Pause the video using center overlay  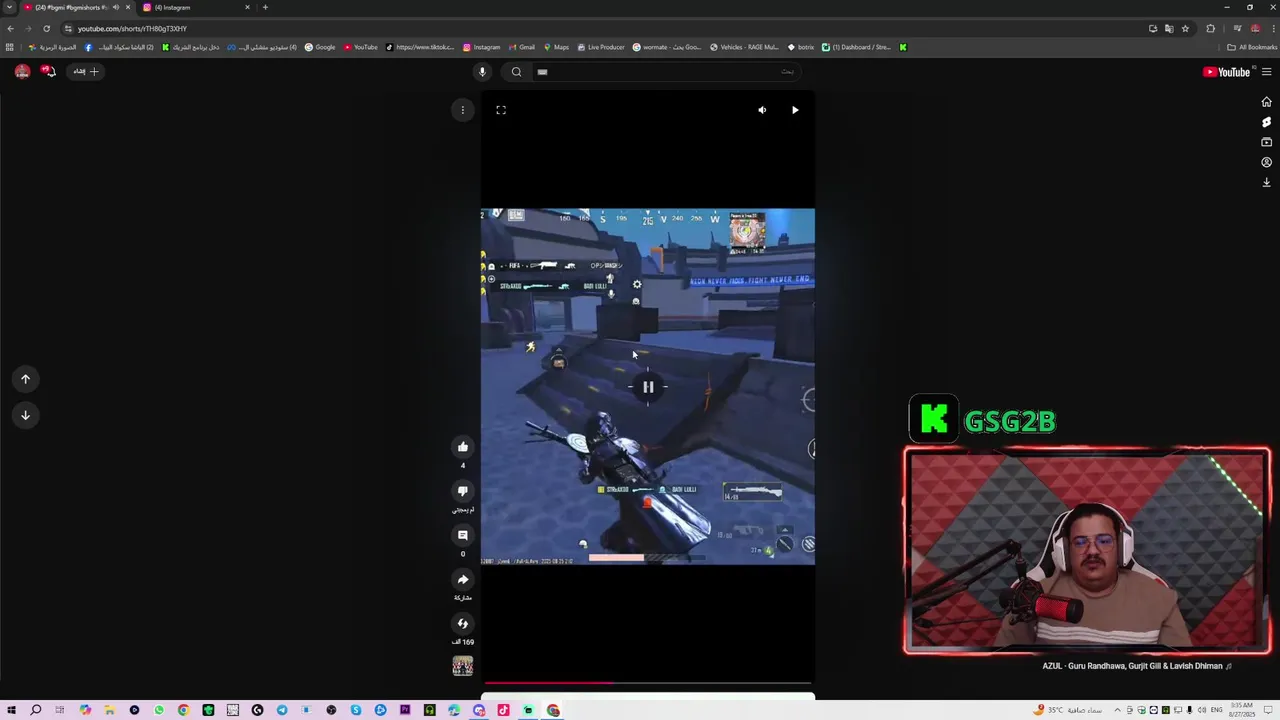[x=648, y=387]
